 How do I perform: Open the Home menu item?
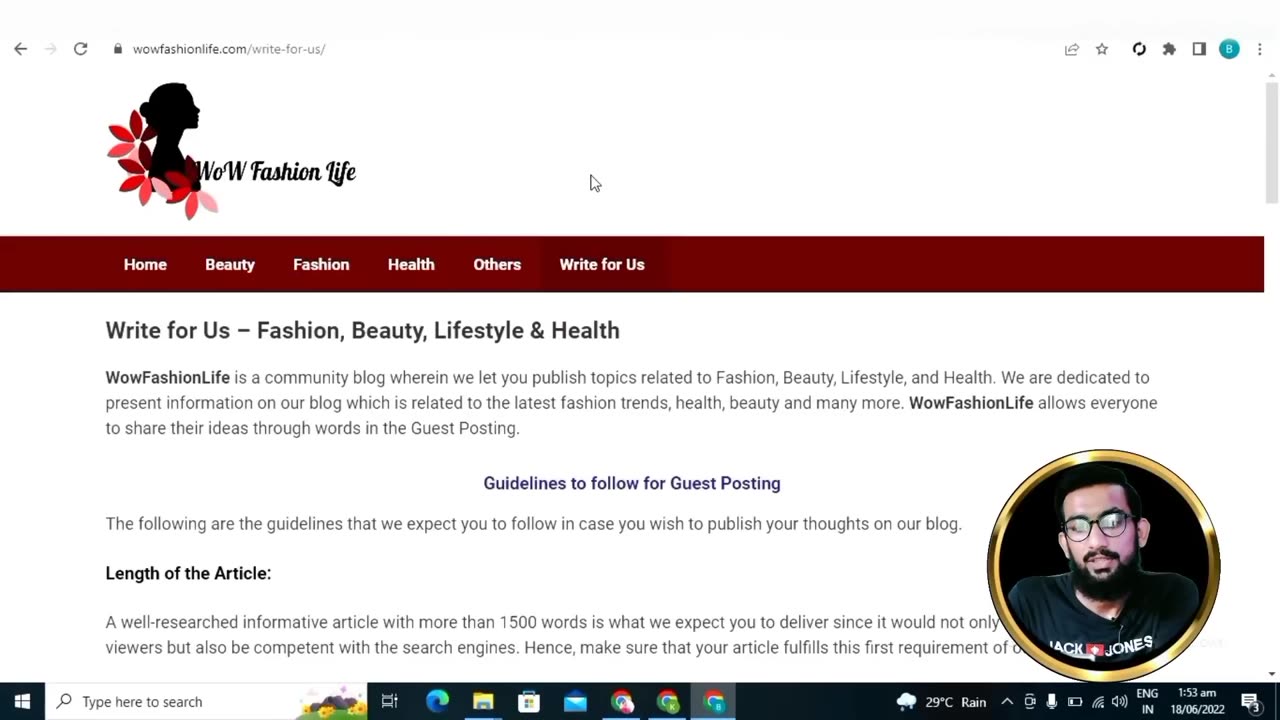[145, 265]
